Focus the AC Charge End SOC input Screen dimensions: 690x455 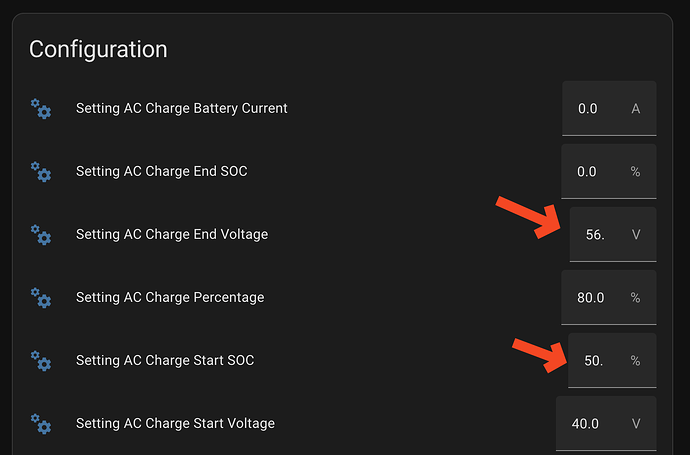pos(588,171)
